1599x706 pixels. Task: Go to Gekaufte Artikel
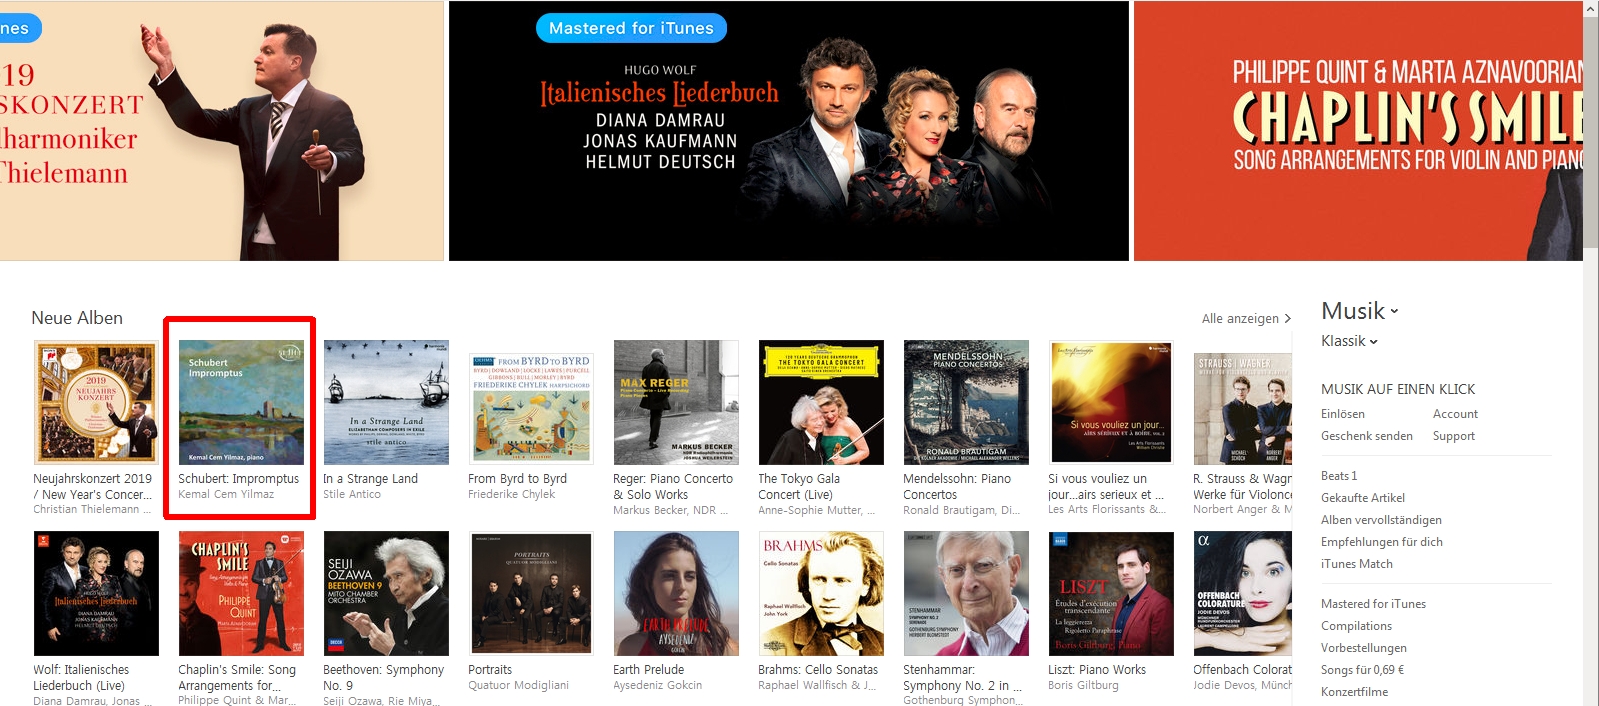1363,498
